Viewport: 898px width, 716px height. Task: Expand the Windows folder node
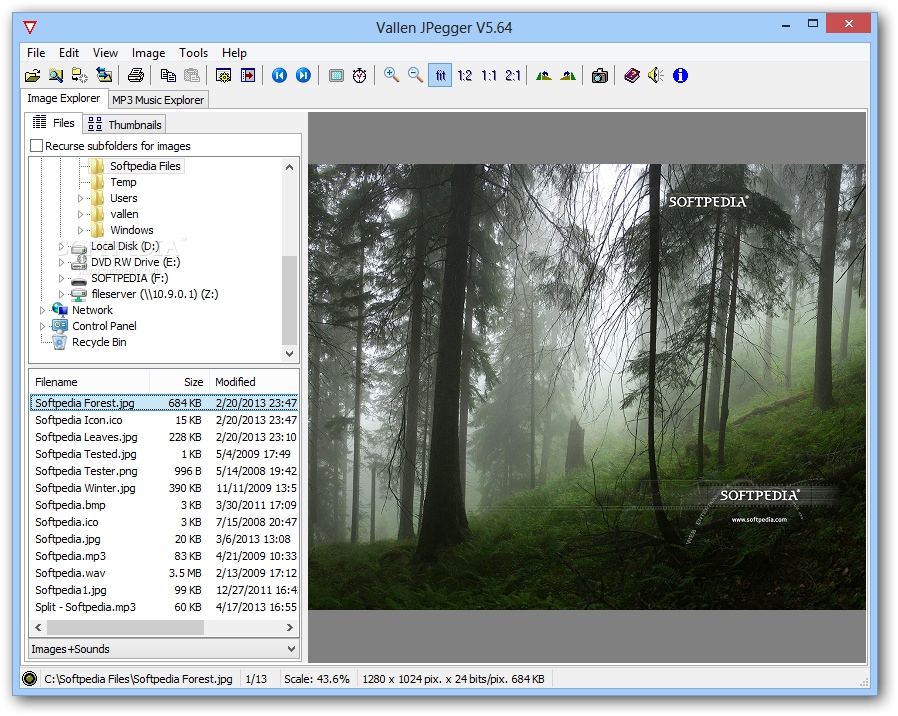coord(80,230)
